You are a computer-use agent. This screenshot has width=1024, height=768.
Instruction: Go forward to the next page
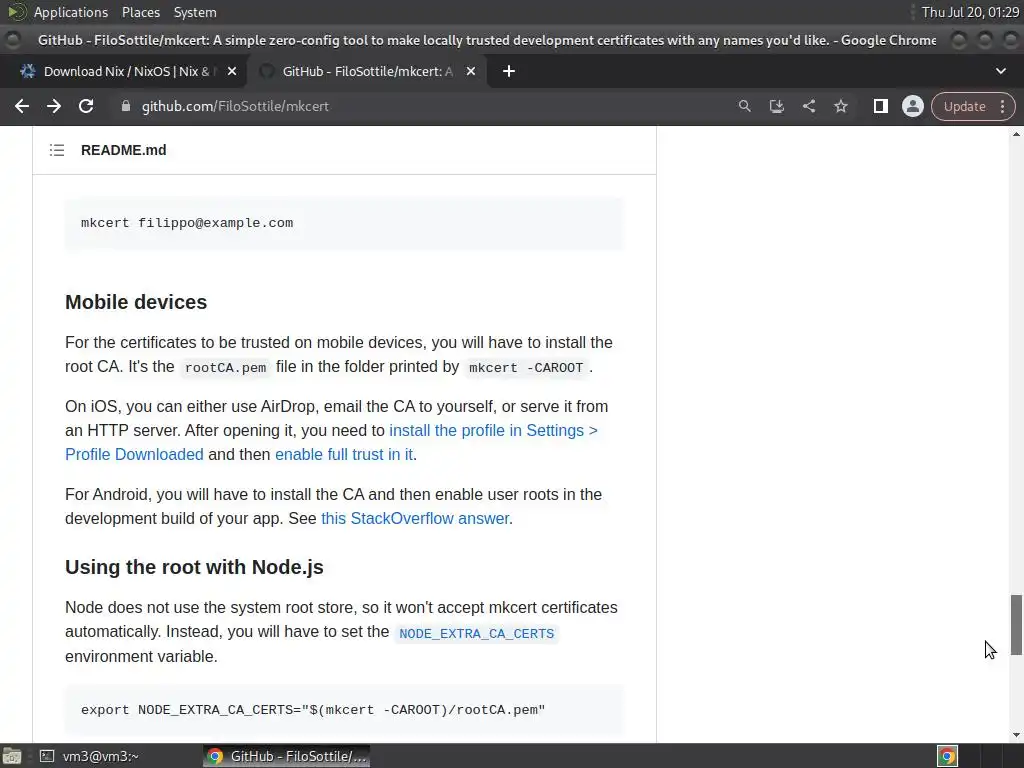pos(54,106)
